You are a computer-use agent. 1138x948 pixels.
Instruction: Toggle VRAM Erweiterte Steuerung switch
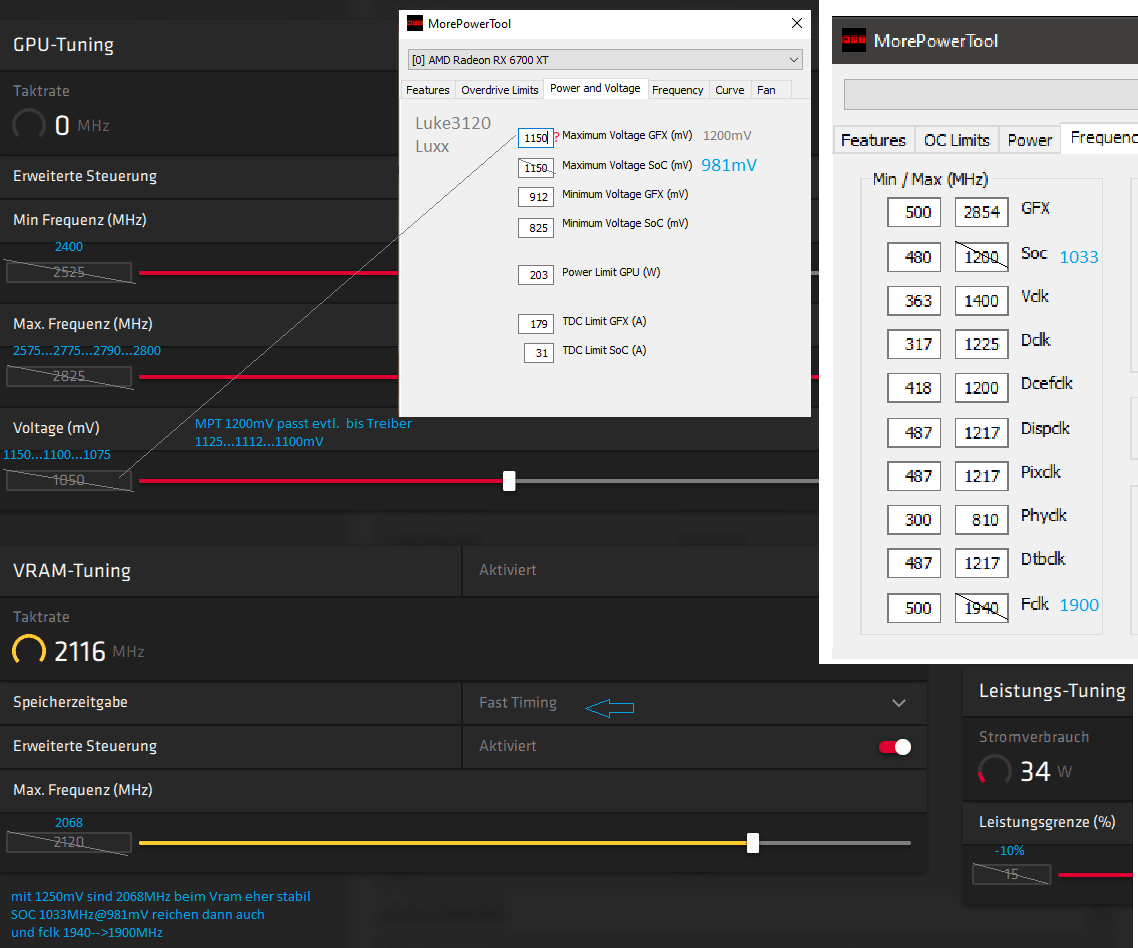(895, 747)
